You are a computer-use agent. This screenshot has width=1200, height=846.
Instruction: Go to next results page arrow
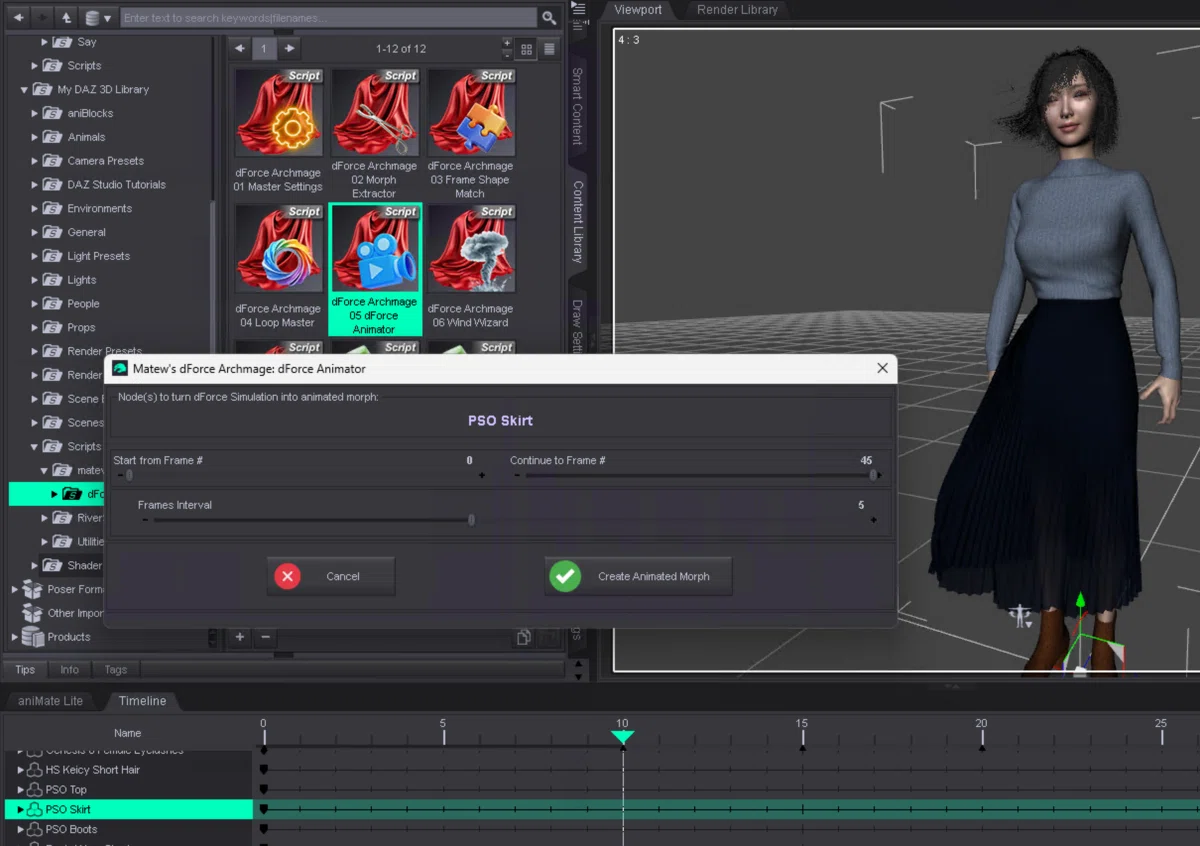click(289, 48)
